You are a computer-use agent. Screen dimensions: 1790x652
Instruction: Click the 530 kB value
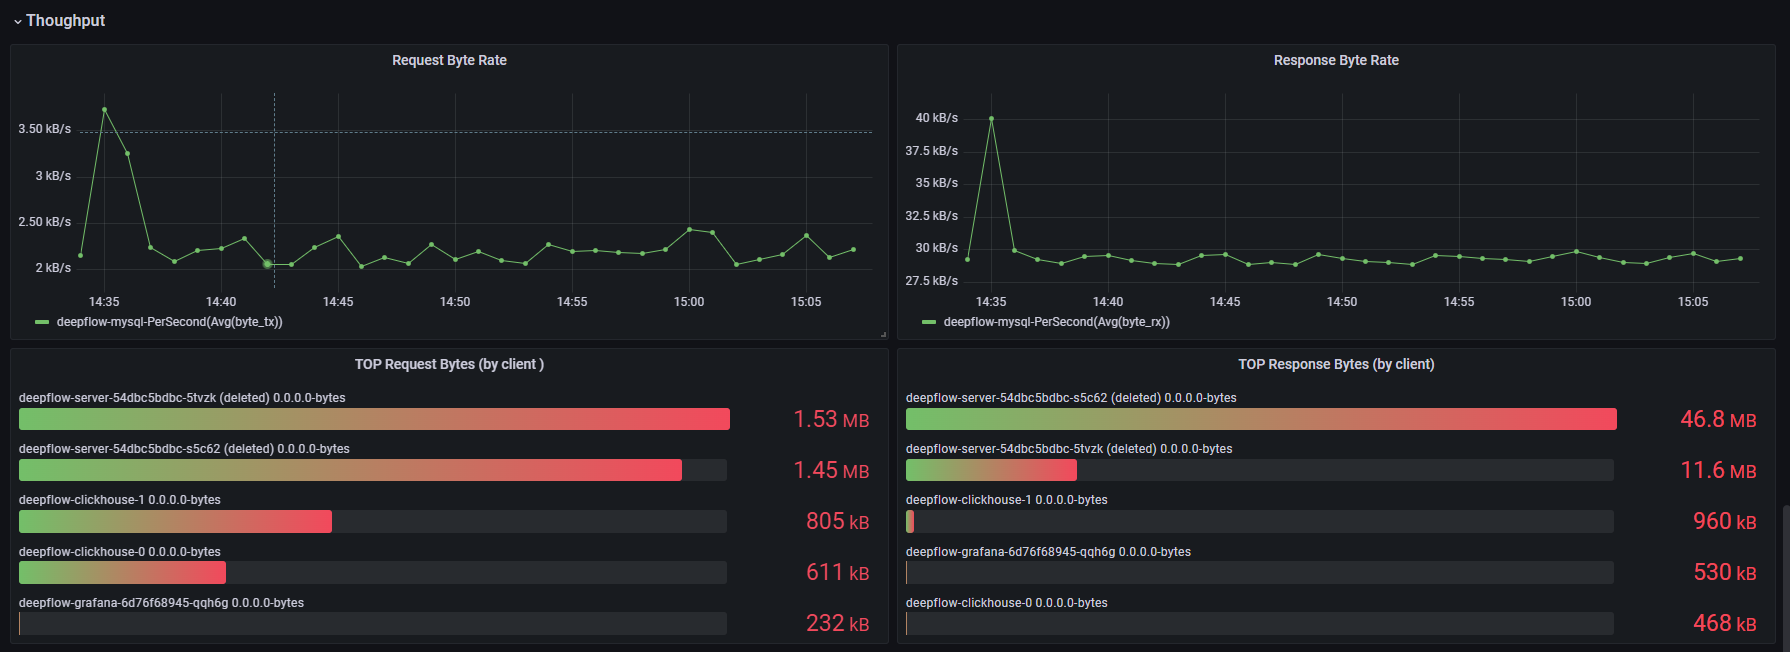[x=1724, y=572]
